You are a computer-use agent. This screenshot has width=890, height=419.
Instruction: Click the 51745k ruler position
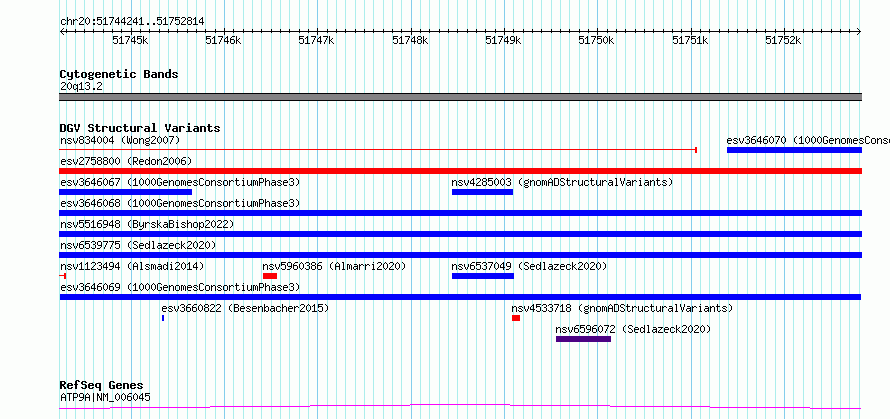(131, 40)
